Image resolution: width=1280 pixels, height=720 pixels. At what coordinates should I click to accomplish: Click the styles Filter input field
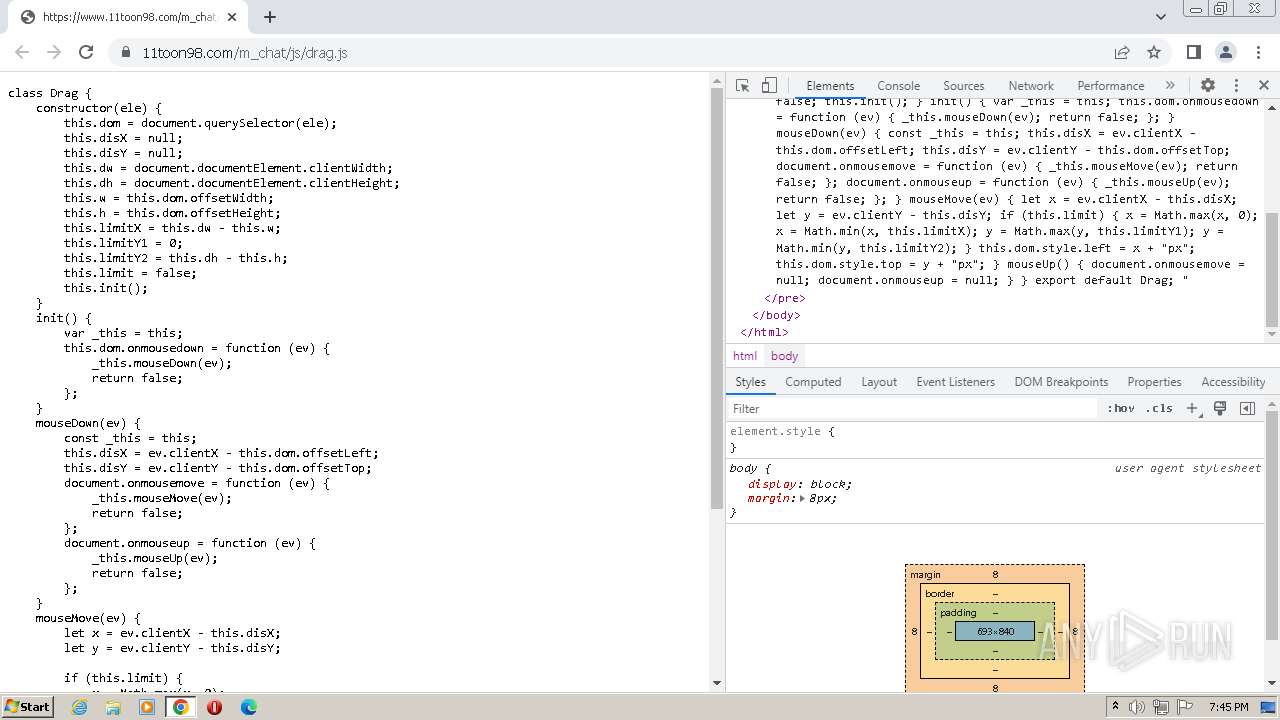point(913,409)
